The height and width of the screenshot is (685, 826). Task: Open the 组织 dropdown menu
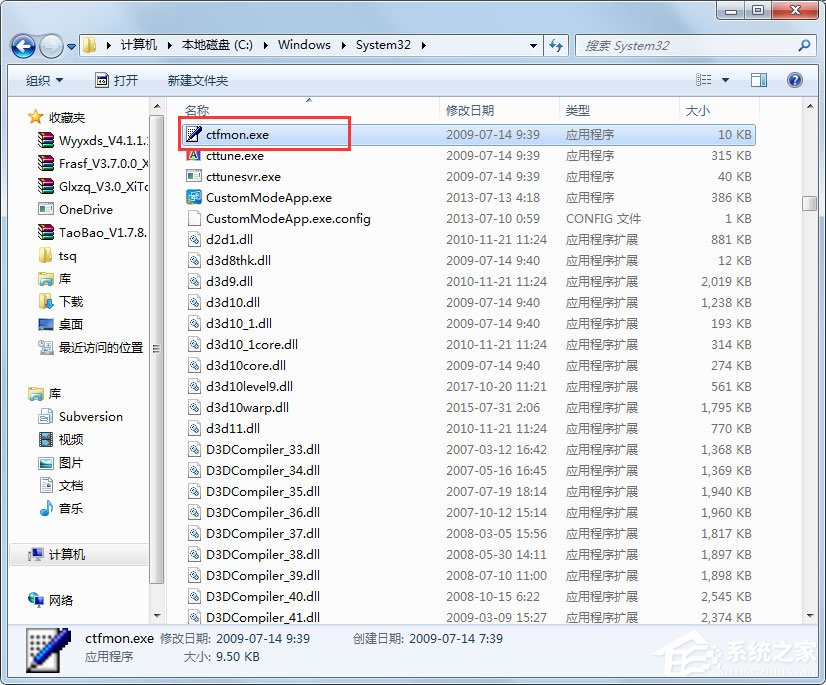pos(42,79)
